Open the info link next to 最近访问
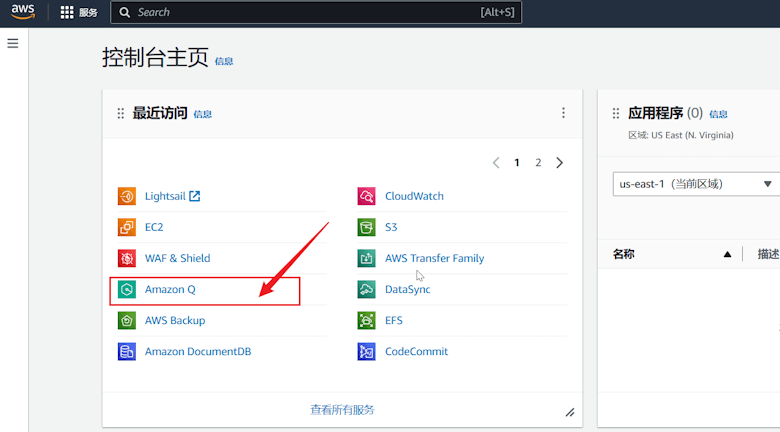 [202, 114]
